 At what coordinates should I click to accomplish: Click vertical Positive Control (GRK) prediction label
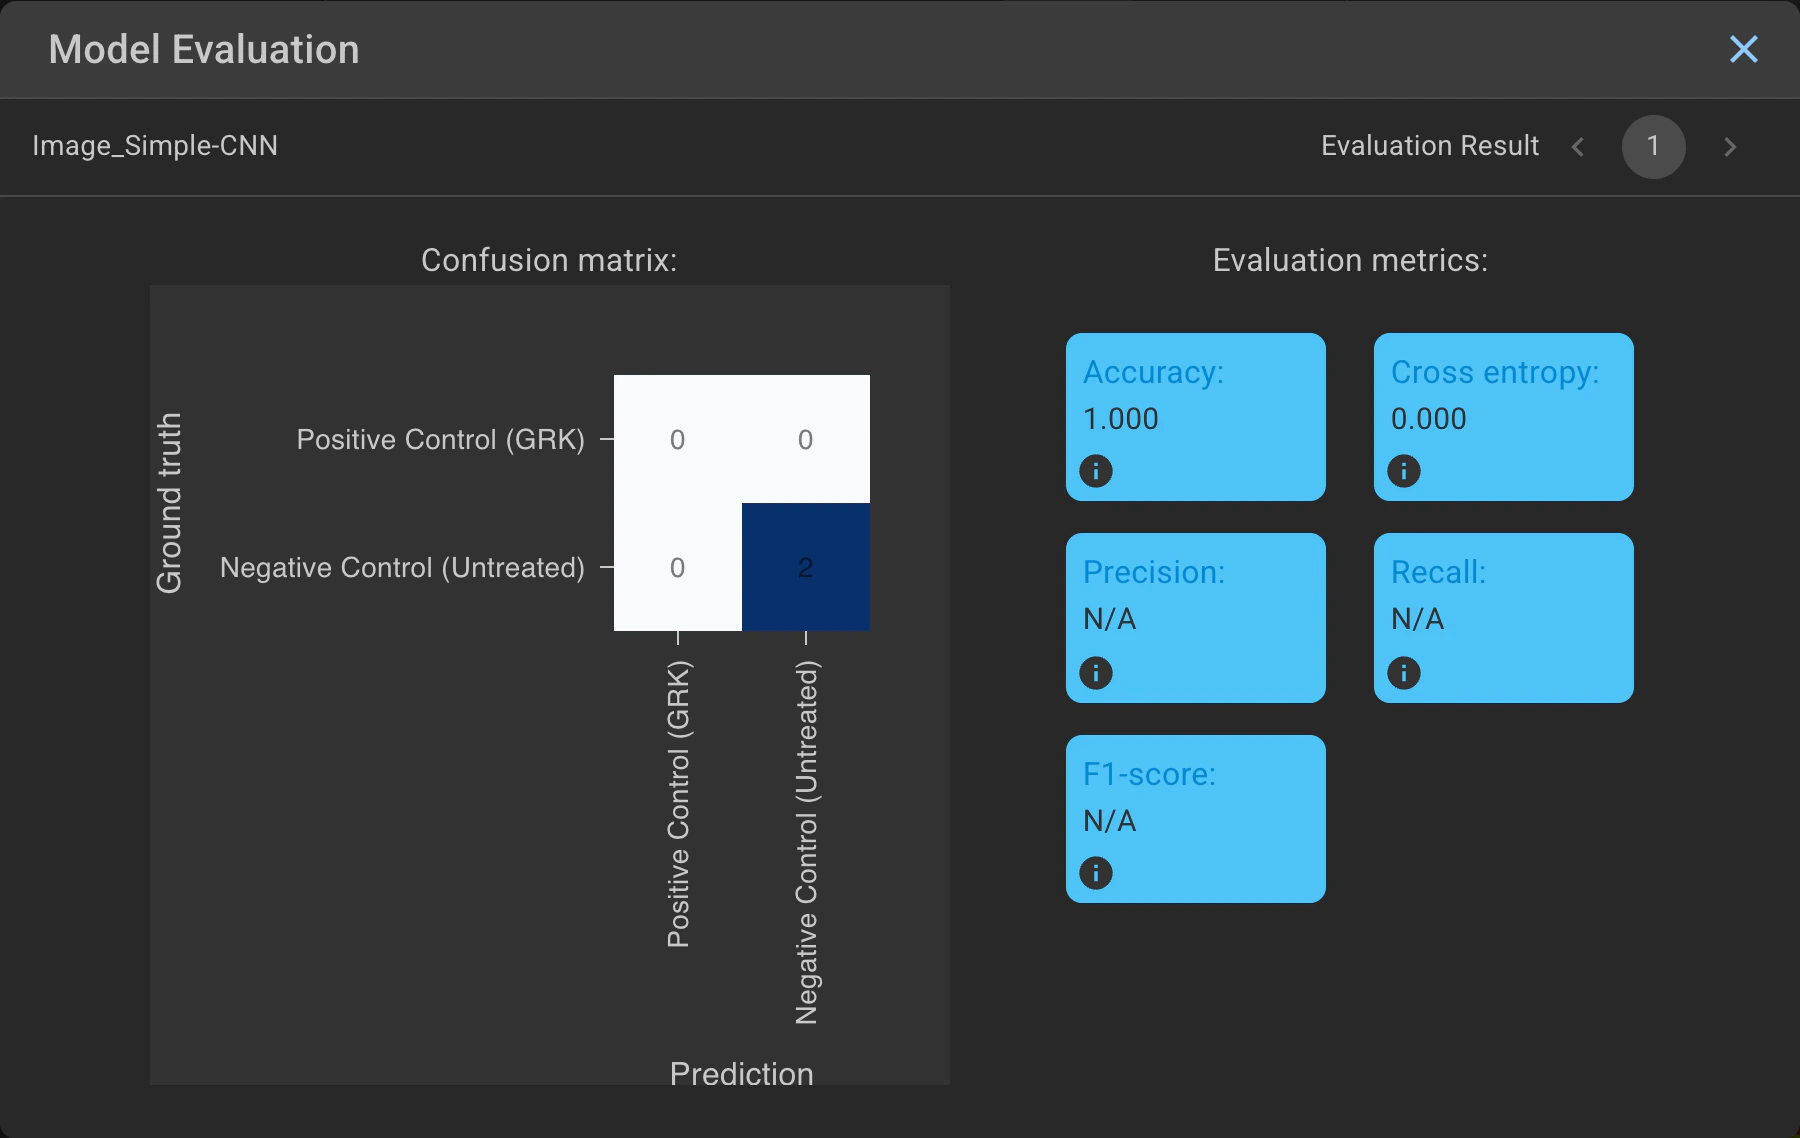pos(678,804)
